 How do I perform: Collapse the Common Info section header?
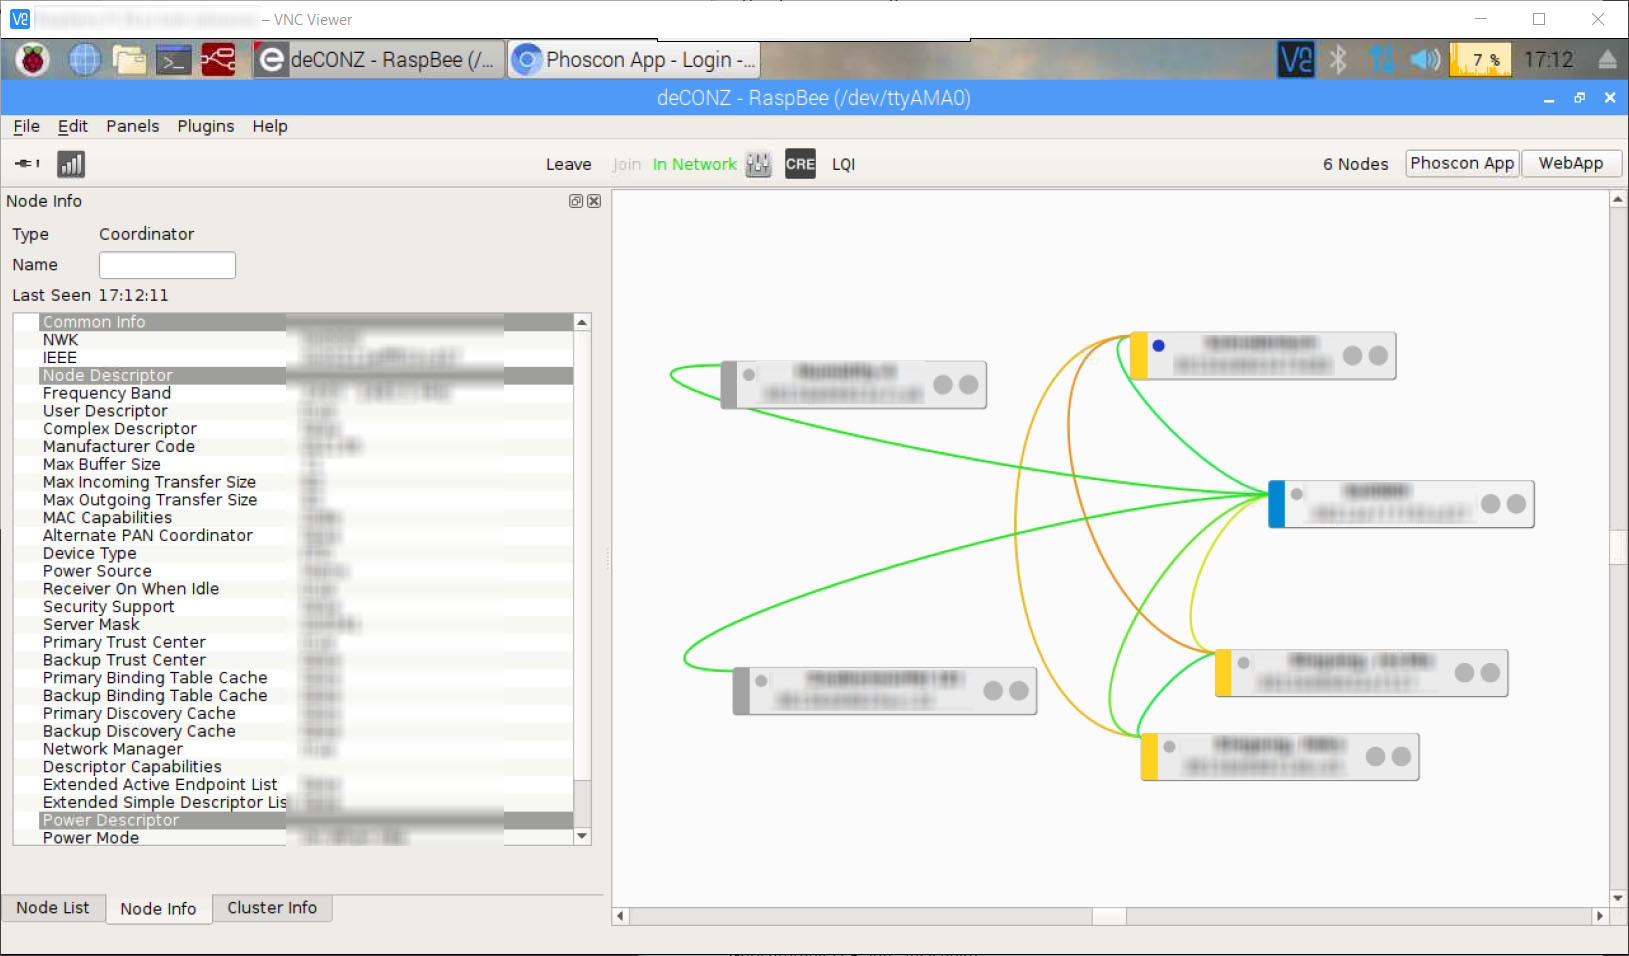pyautogui.click(x=94, y=322)
